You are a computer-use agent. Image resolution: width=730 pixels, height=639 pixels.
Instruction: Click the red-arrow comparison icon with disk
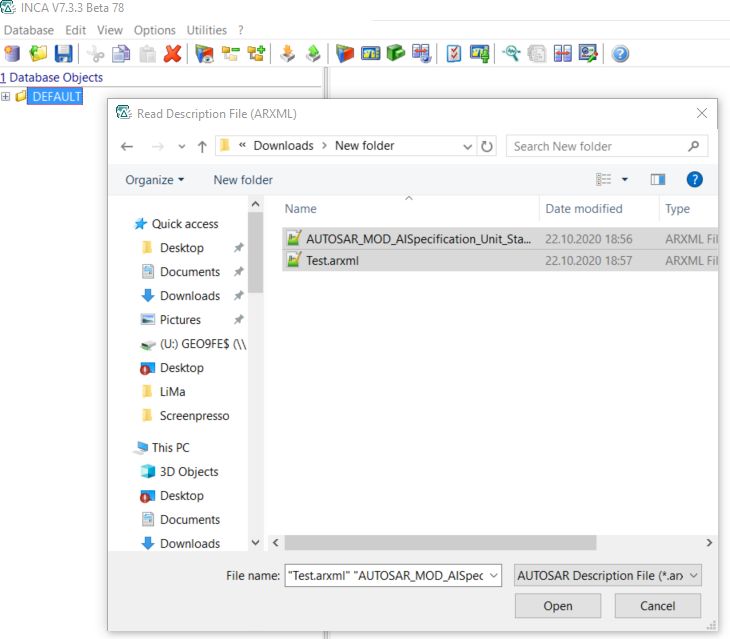(x=421, y=54)
